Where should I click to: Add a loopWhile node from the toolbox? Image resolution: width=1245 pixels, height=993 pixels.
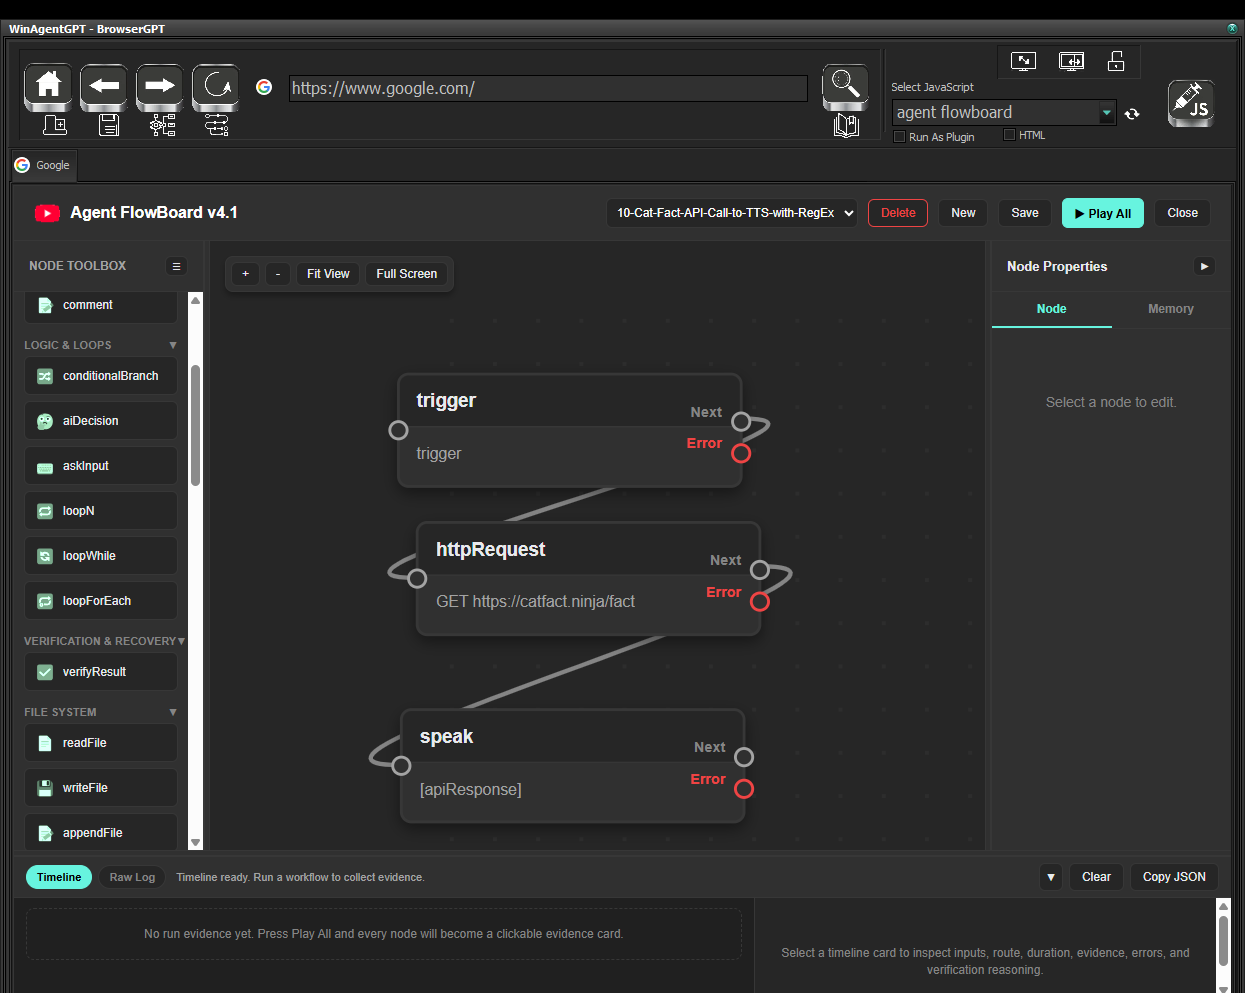(x=101, y=556)
